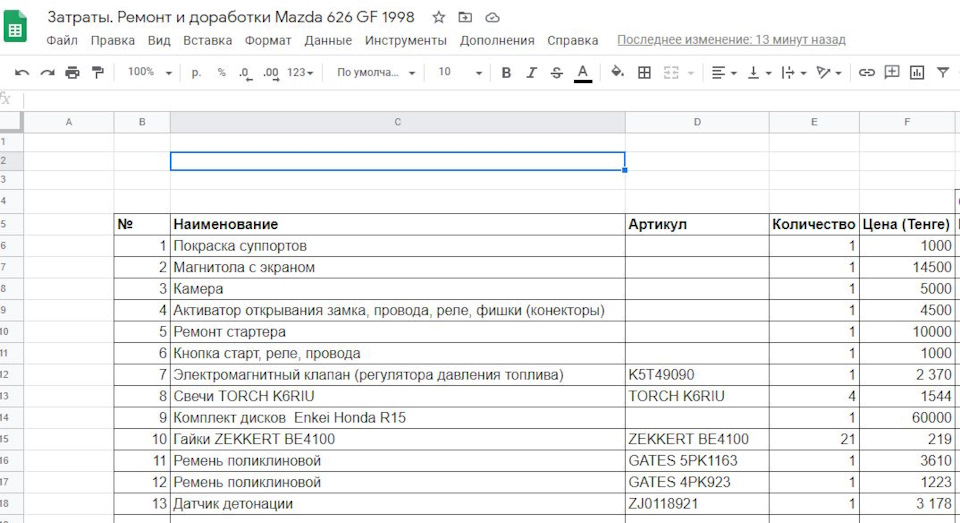
Task: Open text wrapping dropdown
Action: point(794,73)
